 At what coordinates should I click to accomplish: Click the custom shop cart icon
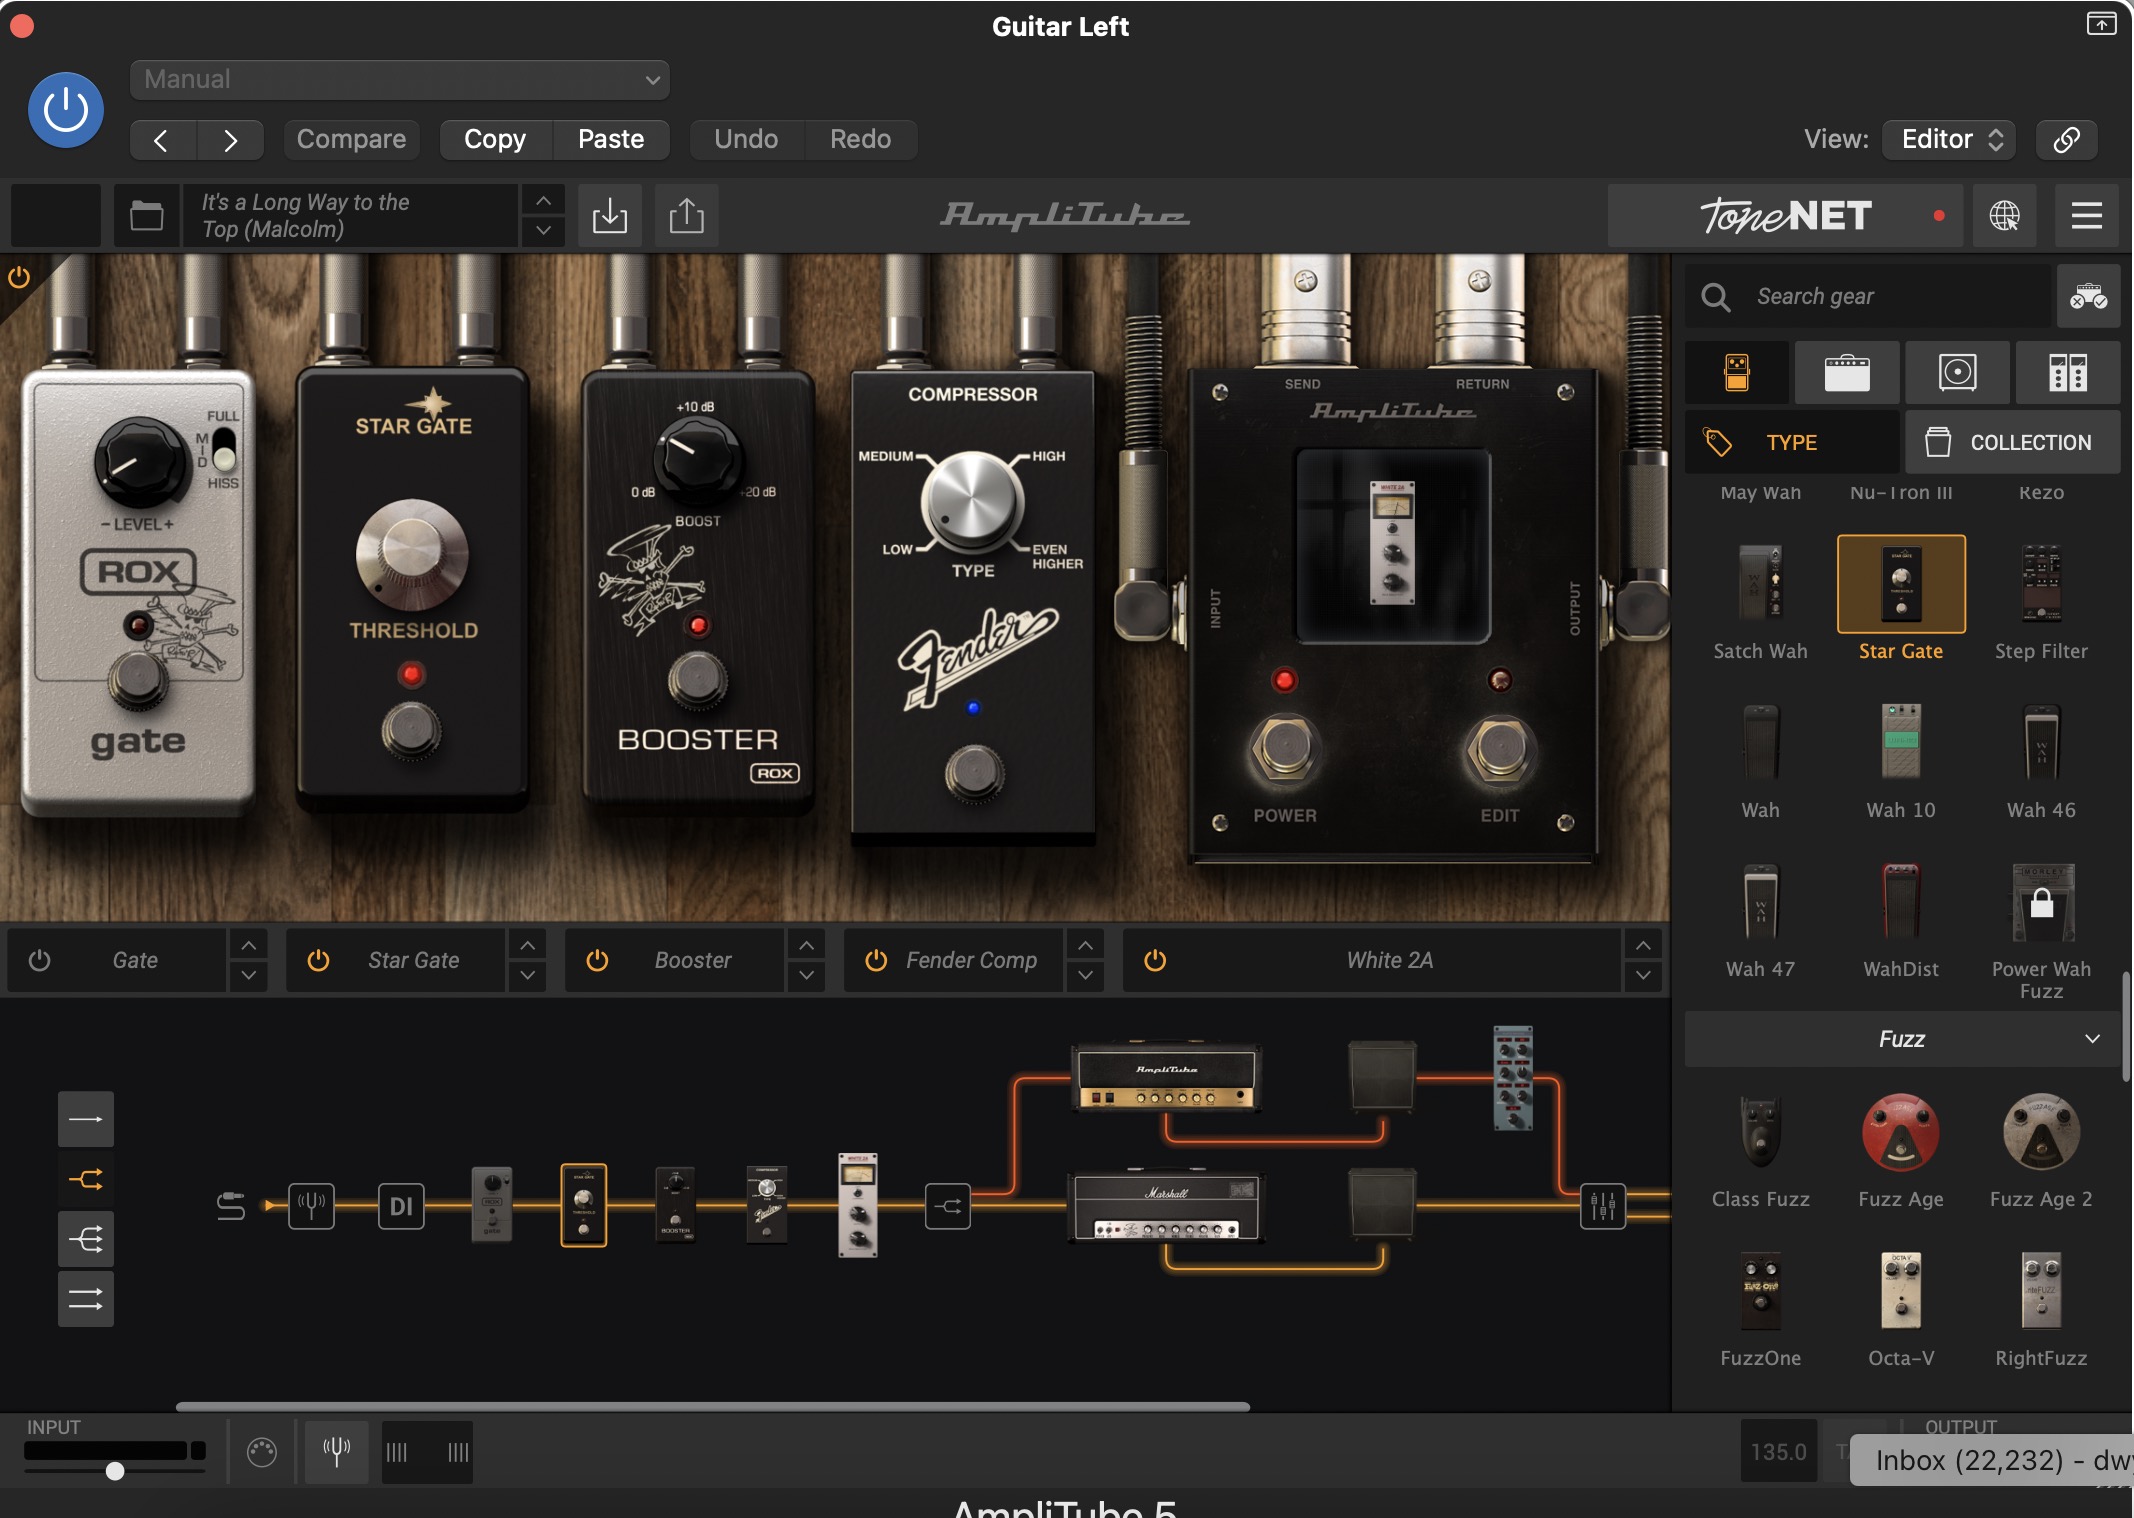(2088, 297)
